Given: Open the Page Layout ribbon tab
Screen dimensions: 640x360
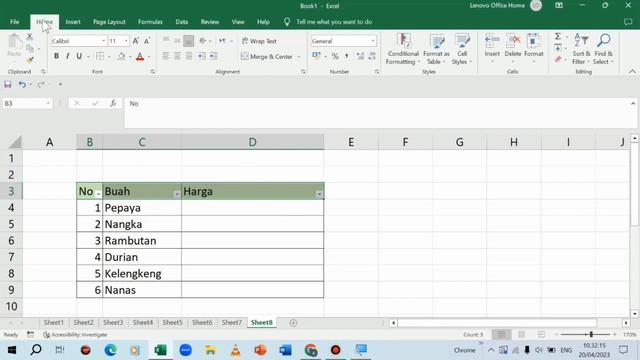Looking at the screenshot, I should (109, 22).
